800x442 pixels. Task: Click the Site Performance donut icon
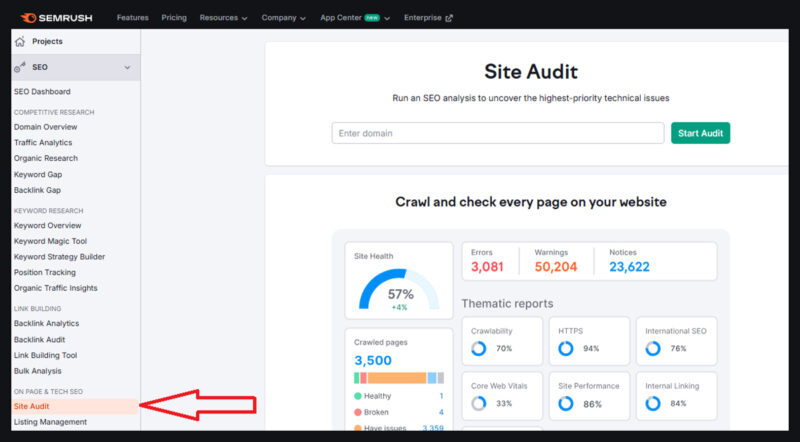click(x=566, y=403)
